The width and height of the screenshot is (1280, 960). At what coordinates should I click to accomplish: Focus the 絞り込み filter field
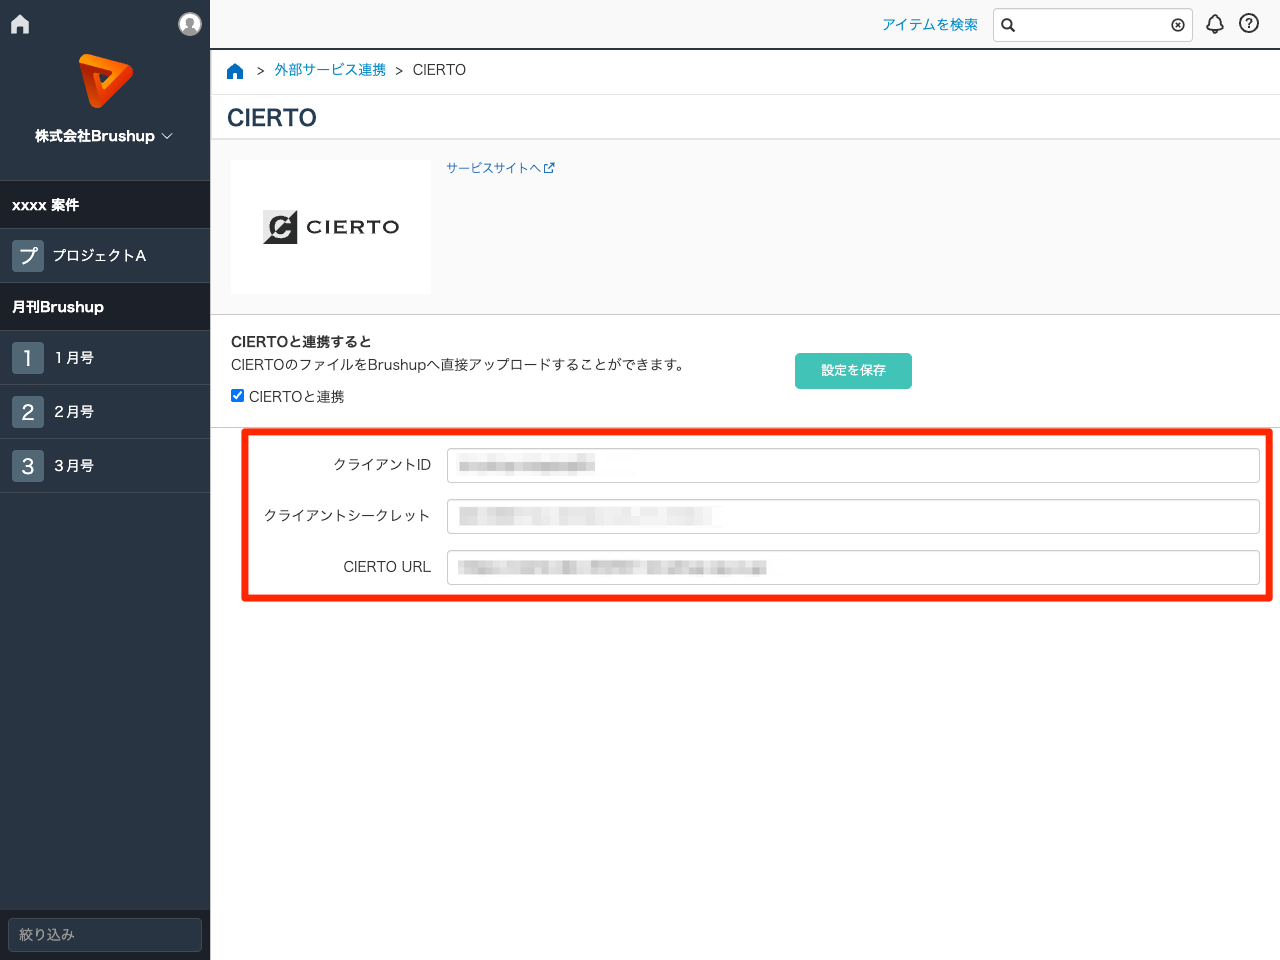tap(105, 935)
